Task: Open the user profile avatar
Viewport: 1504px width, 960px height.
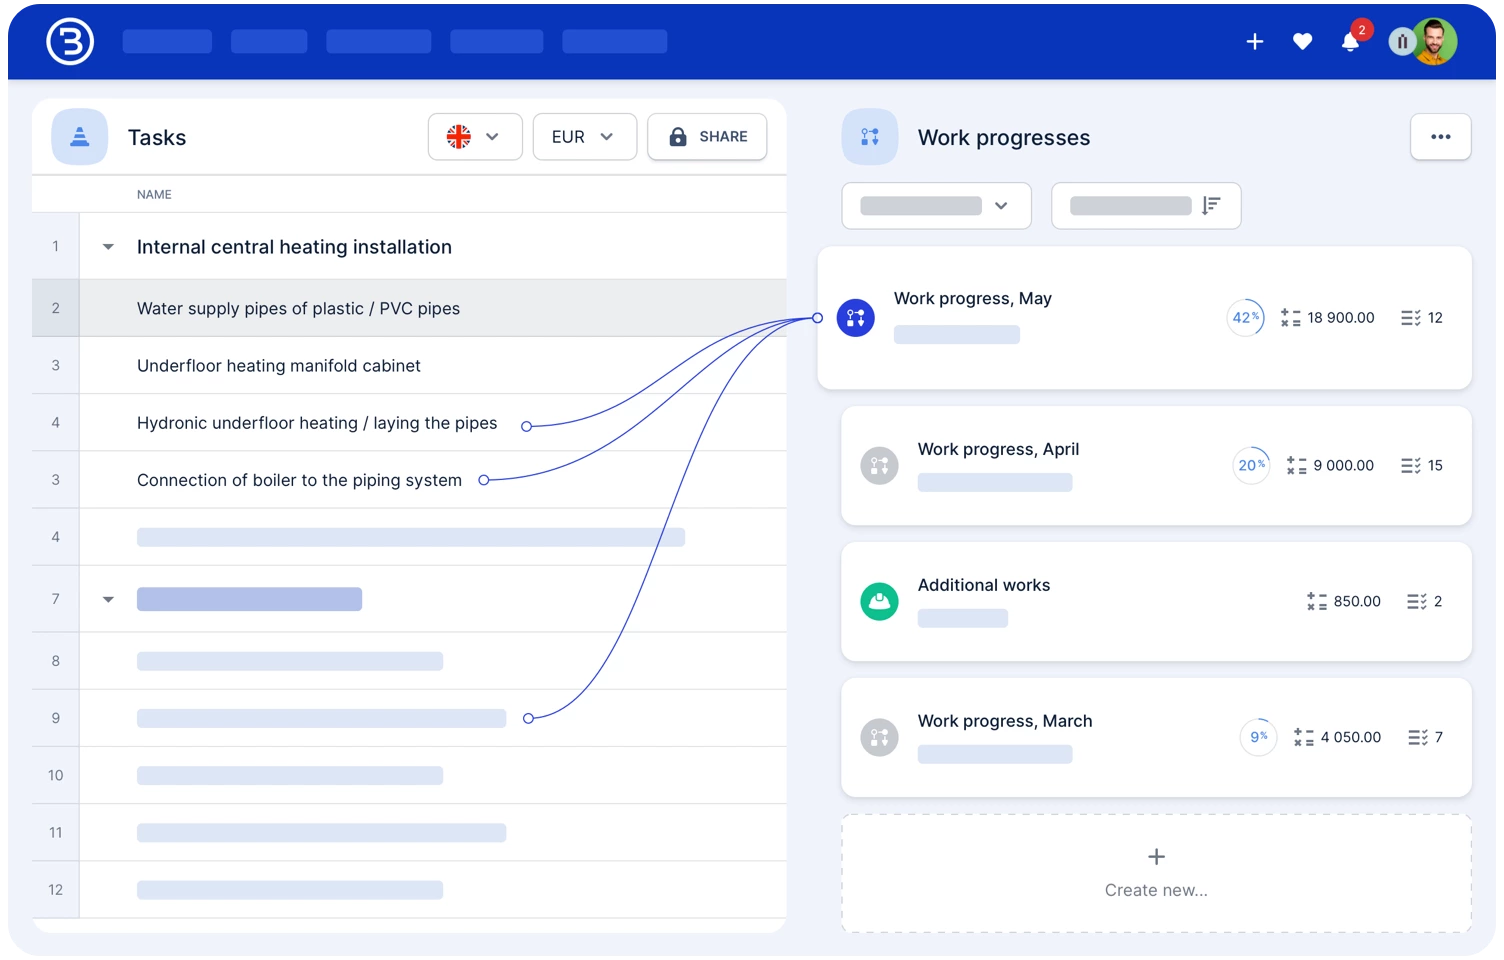Action: point(1433,42)
